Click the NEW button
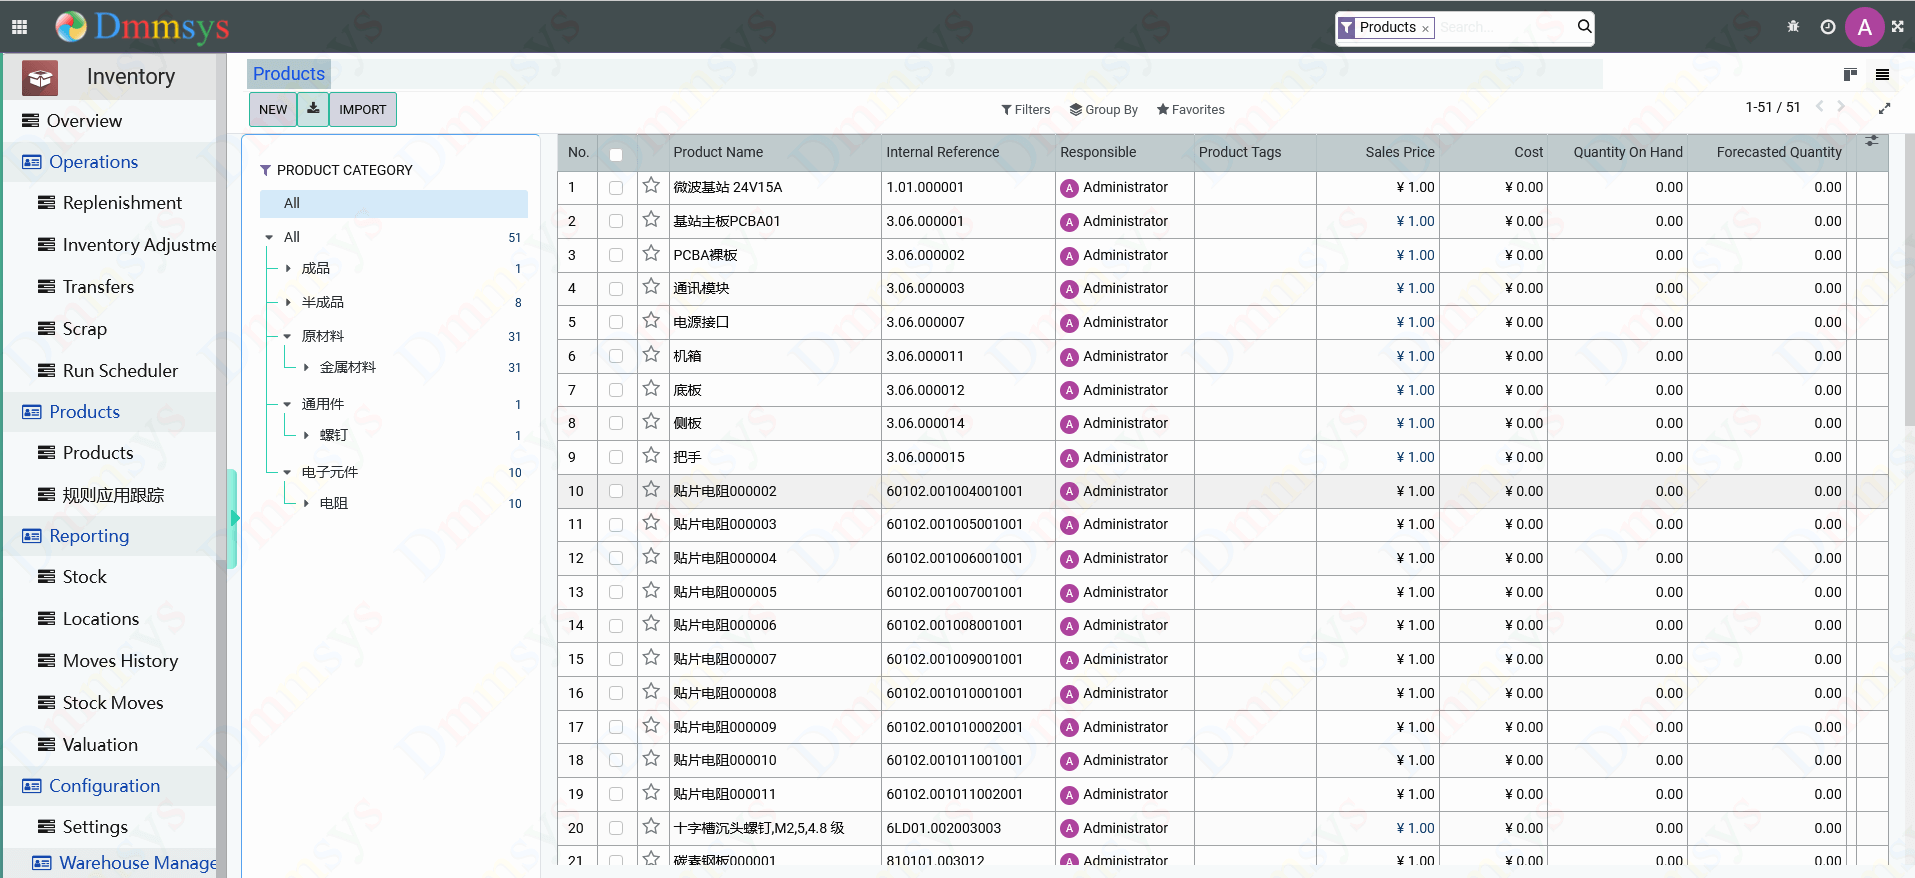This screenshot has height=878, width=1915. pos(273,109)
